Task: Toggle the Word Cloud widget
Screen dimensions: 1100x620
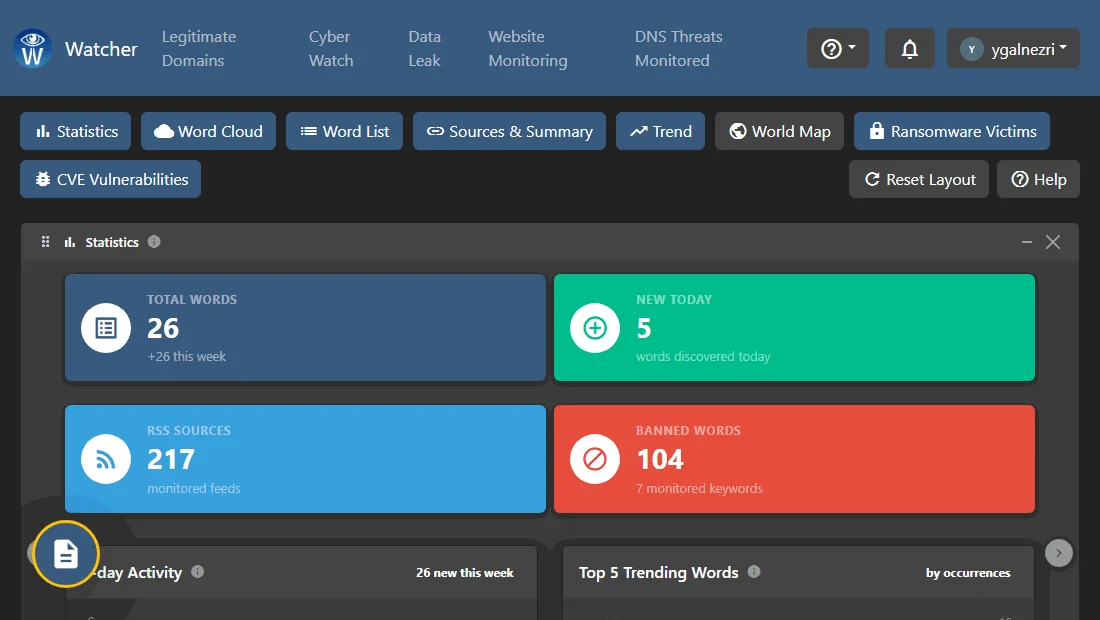Action: [208, 131]
